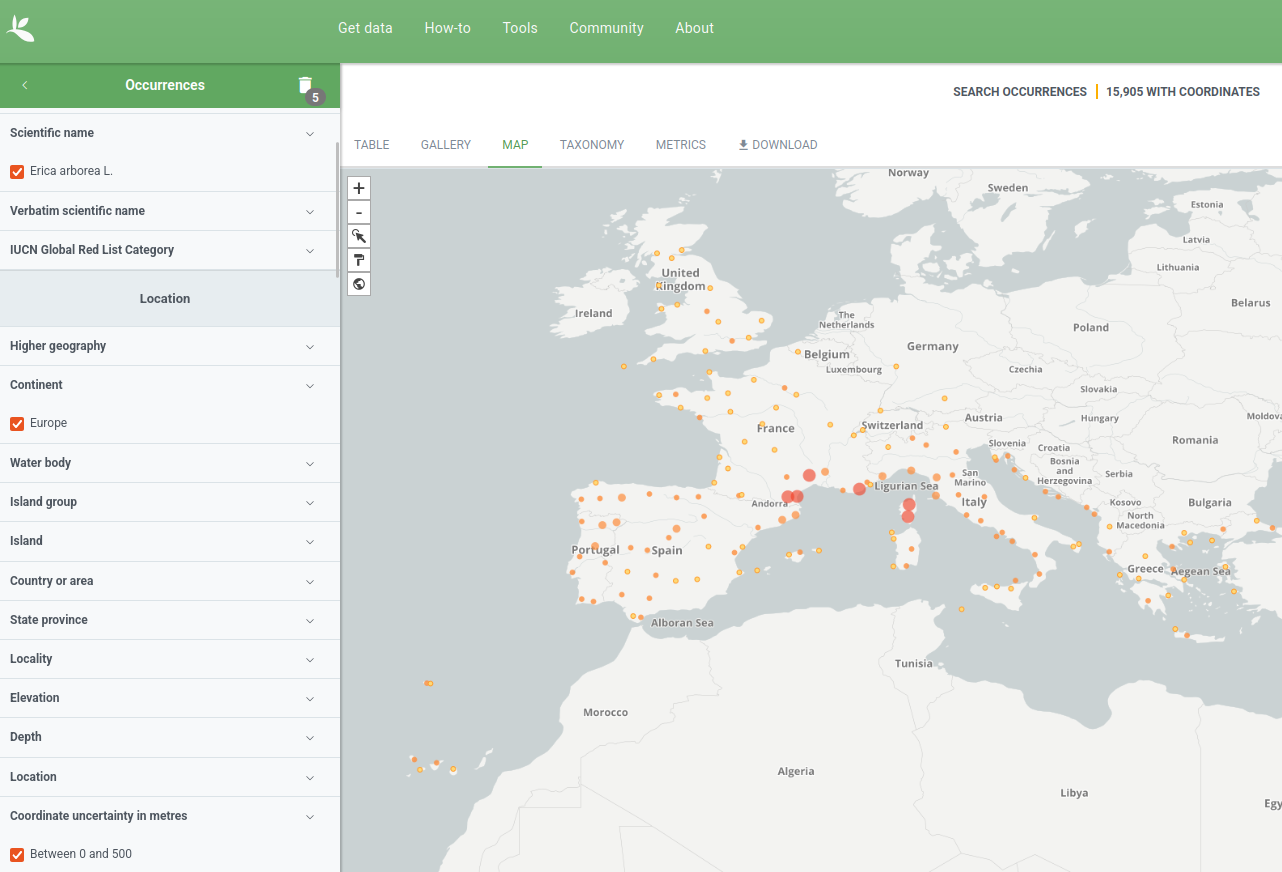Open the Taxonomy tab
This screenshot has width=1282, height=872.
592,145
